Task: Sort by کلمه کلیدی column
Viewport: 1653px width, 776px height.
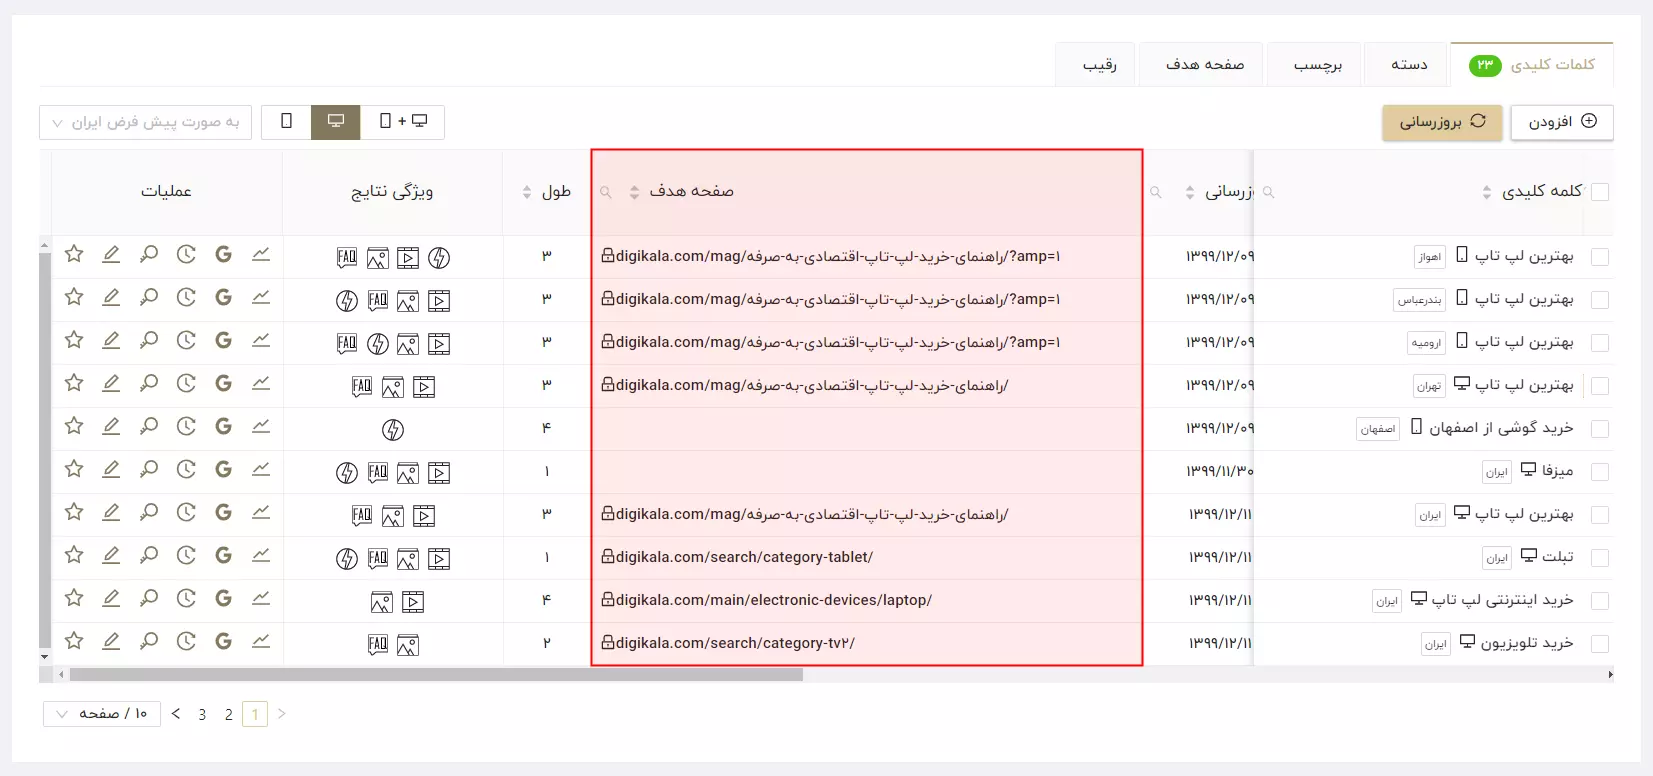Action: 1487,192
